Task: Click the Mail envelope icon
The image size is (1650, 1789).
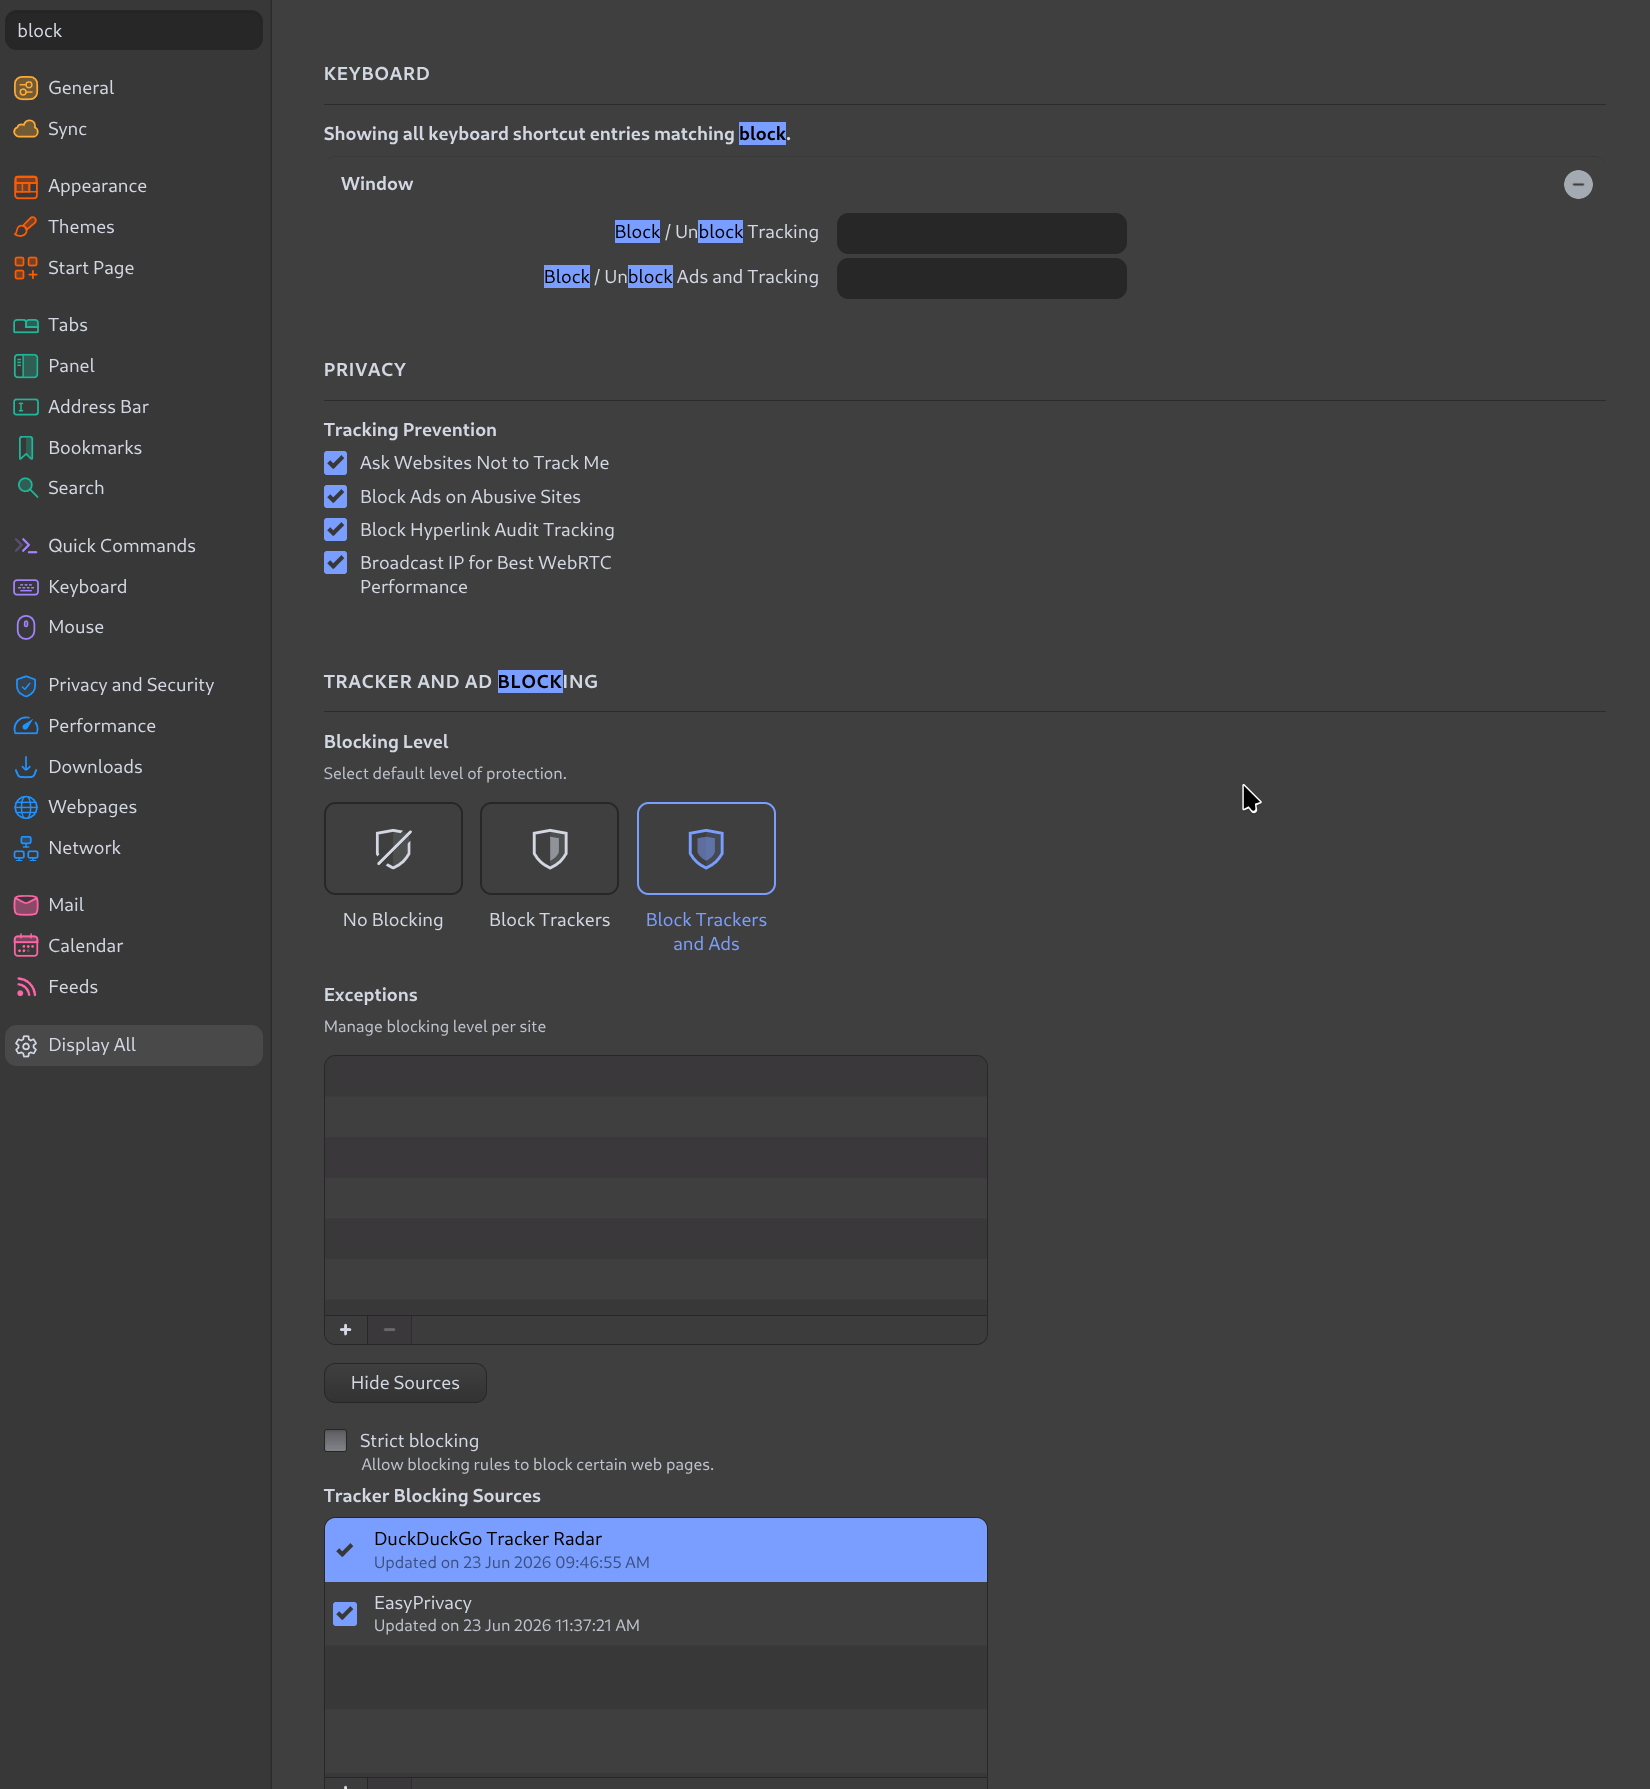Action: pos(26,905)
